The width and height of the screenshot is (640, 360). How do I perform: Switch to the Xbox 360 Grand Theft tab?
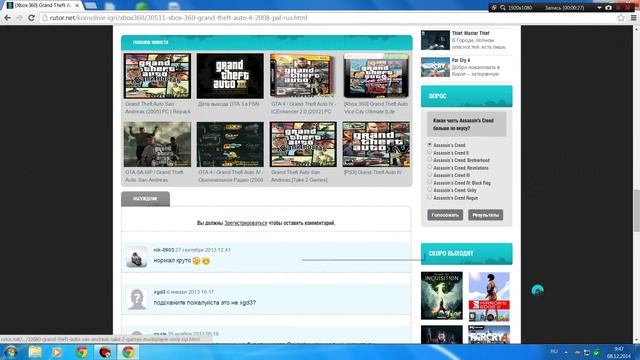(43, 5)
